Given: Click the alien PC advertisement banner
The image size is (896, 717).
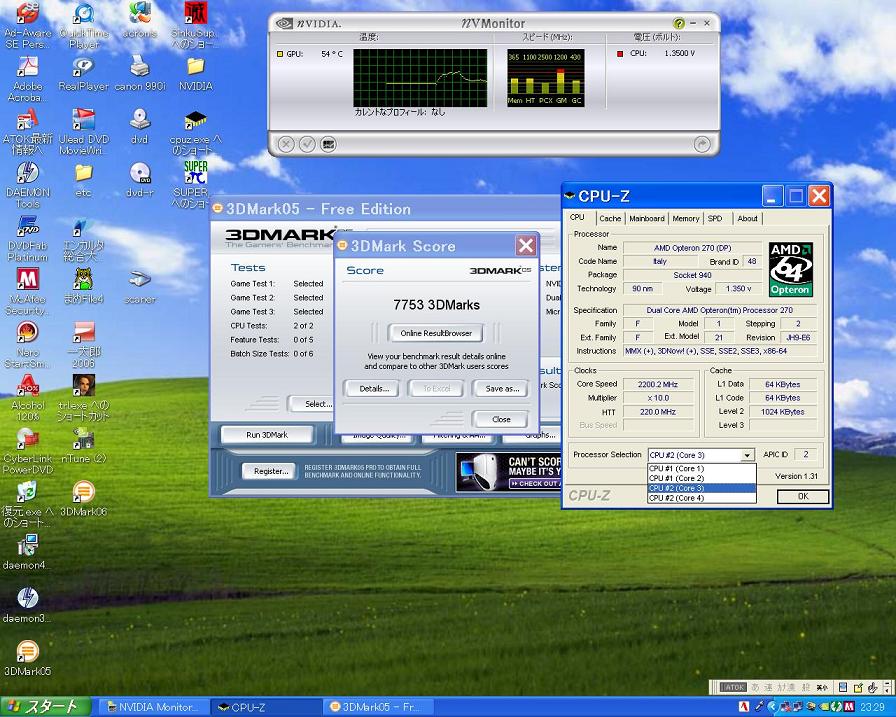Looking at the screenshot, I should coord(509,471).
